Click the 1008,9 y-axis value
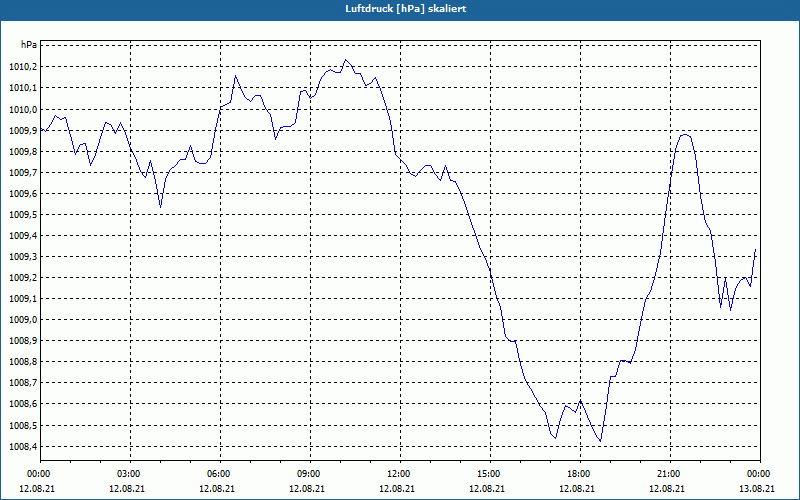 [23, 341]
